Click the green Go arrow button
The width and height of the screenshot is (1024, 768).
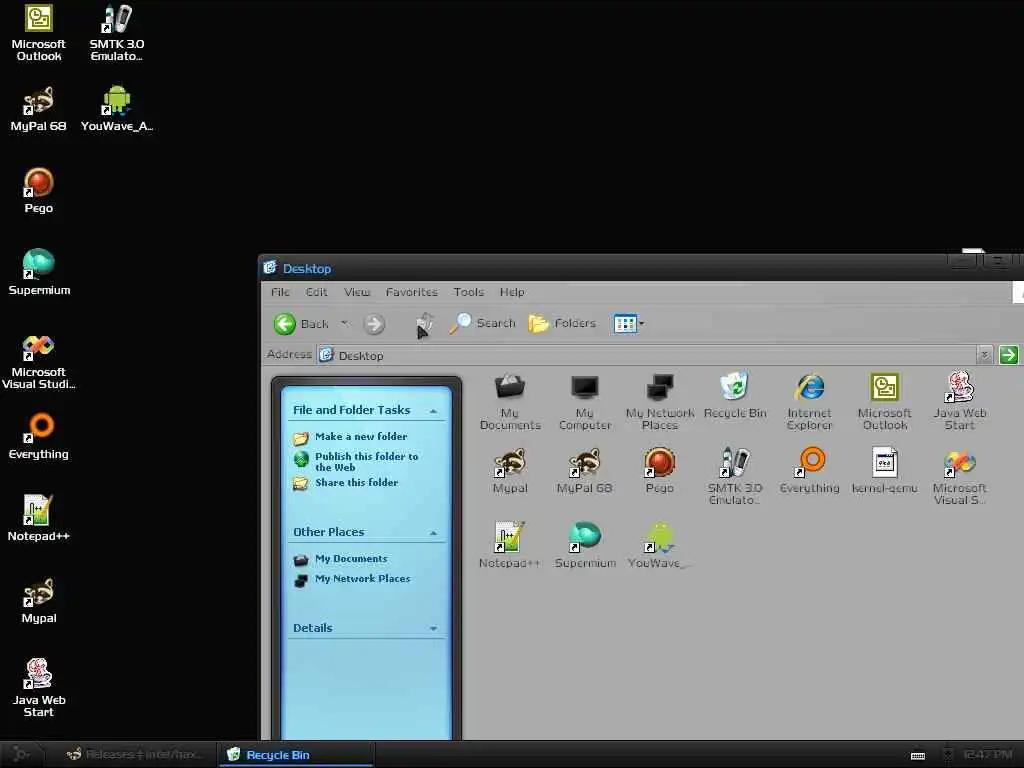click(1009, 355)
